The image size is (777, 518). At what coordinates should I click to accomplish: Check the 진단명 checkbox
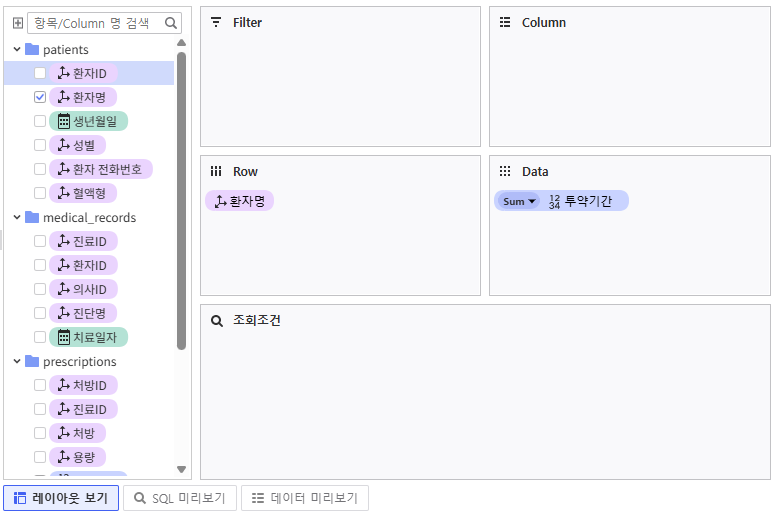(x=40, y=313)
